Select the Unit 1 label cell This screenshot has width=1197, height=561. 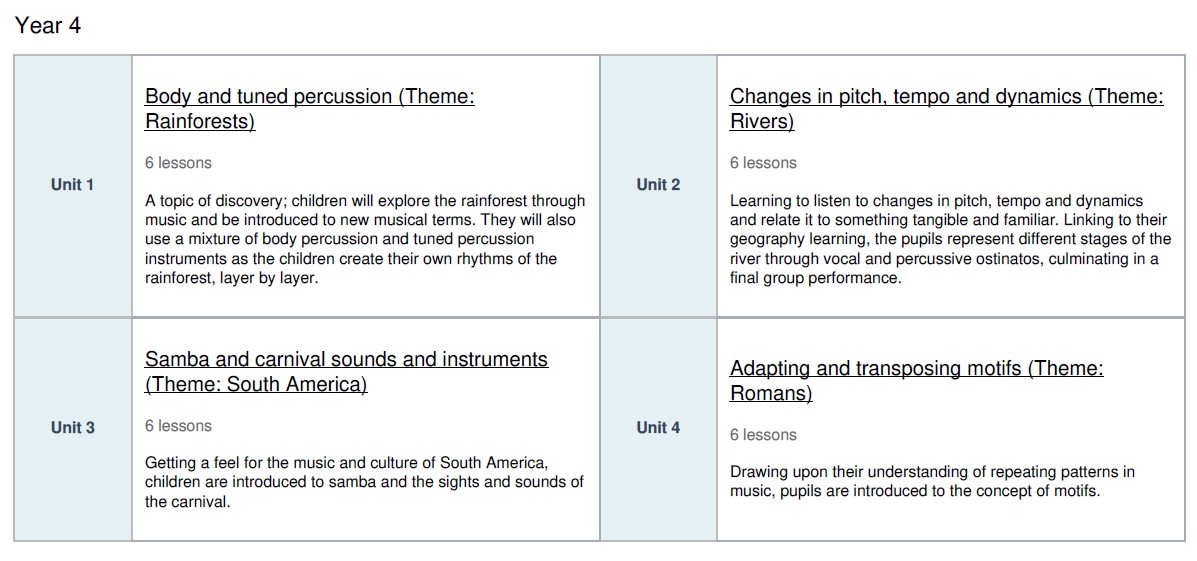[73, 185]
